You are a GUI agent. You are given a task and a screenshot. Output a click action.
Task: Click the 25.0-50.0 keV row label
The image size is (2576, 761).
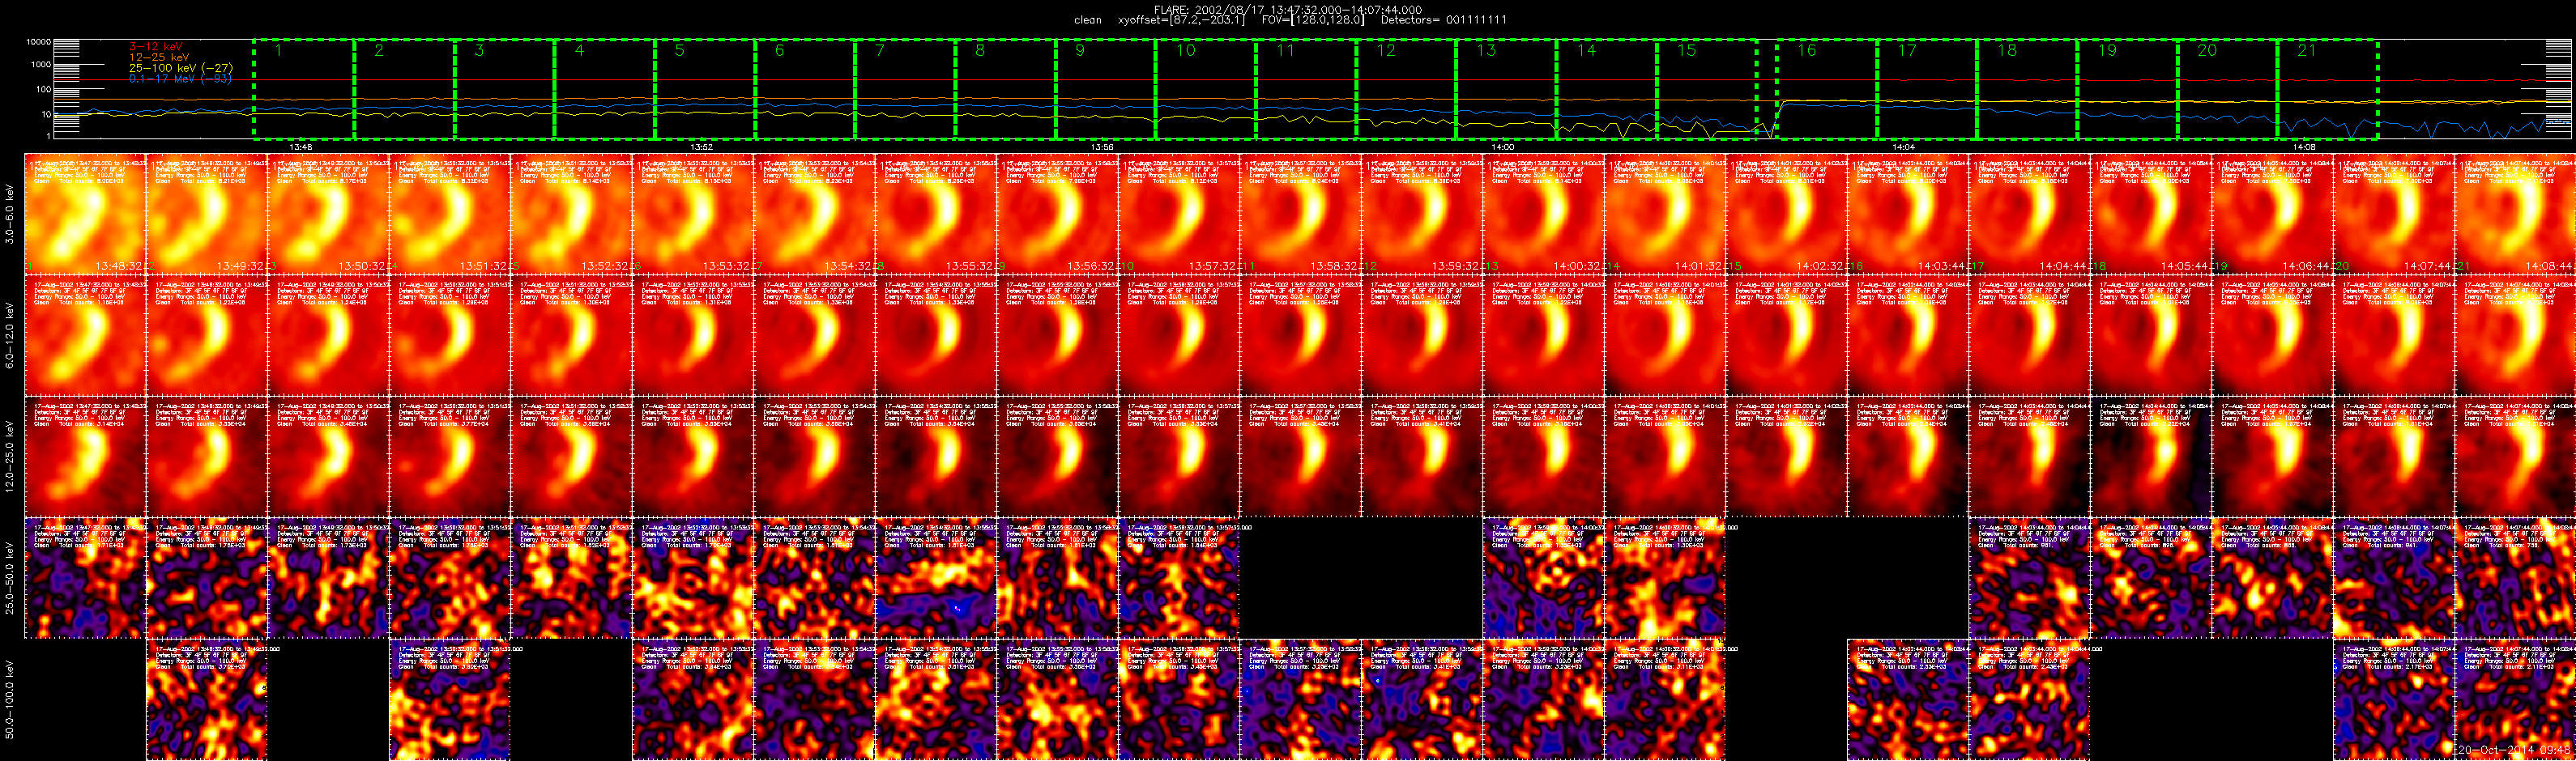[x=10, y=578]
